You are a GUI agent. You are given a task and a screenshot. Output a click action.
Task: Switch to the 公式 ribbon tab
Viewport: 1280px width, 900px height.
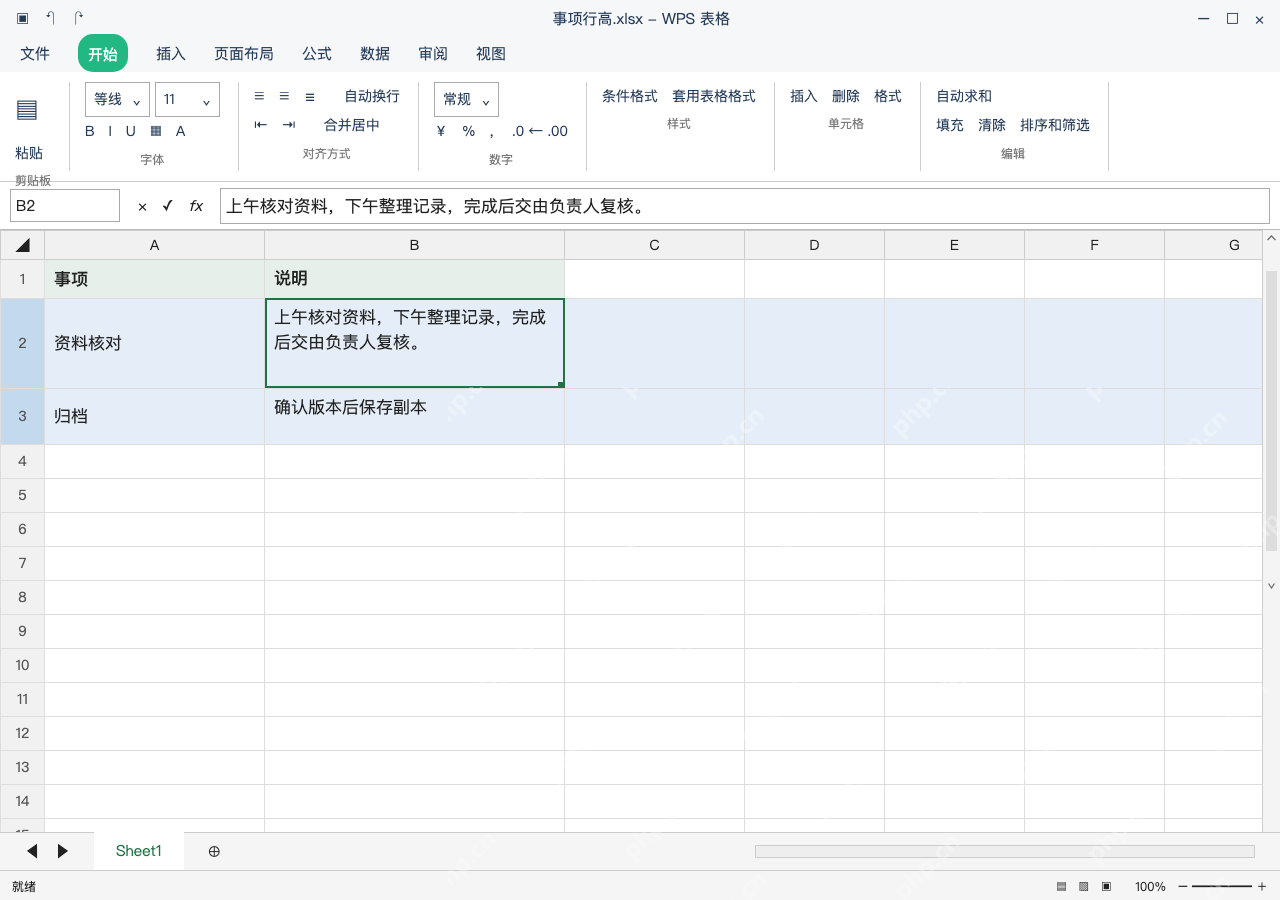tap(317, 54)
